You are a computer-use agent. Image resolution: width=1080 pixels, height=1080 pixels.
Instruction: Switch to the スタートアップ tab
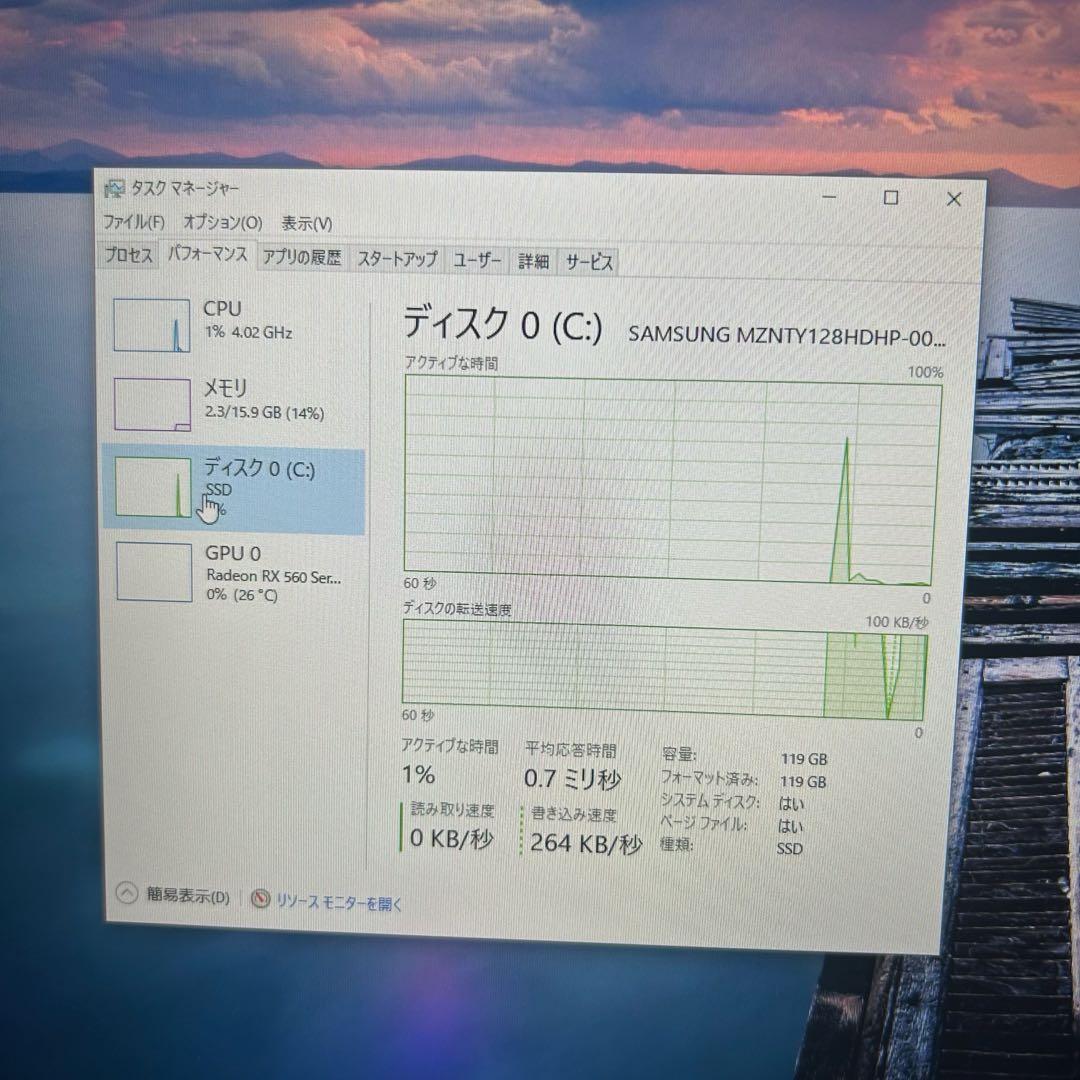[x=396, y=258]
